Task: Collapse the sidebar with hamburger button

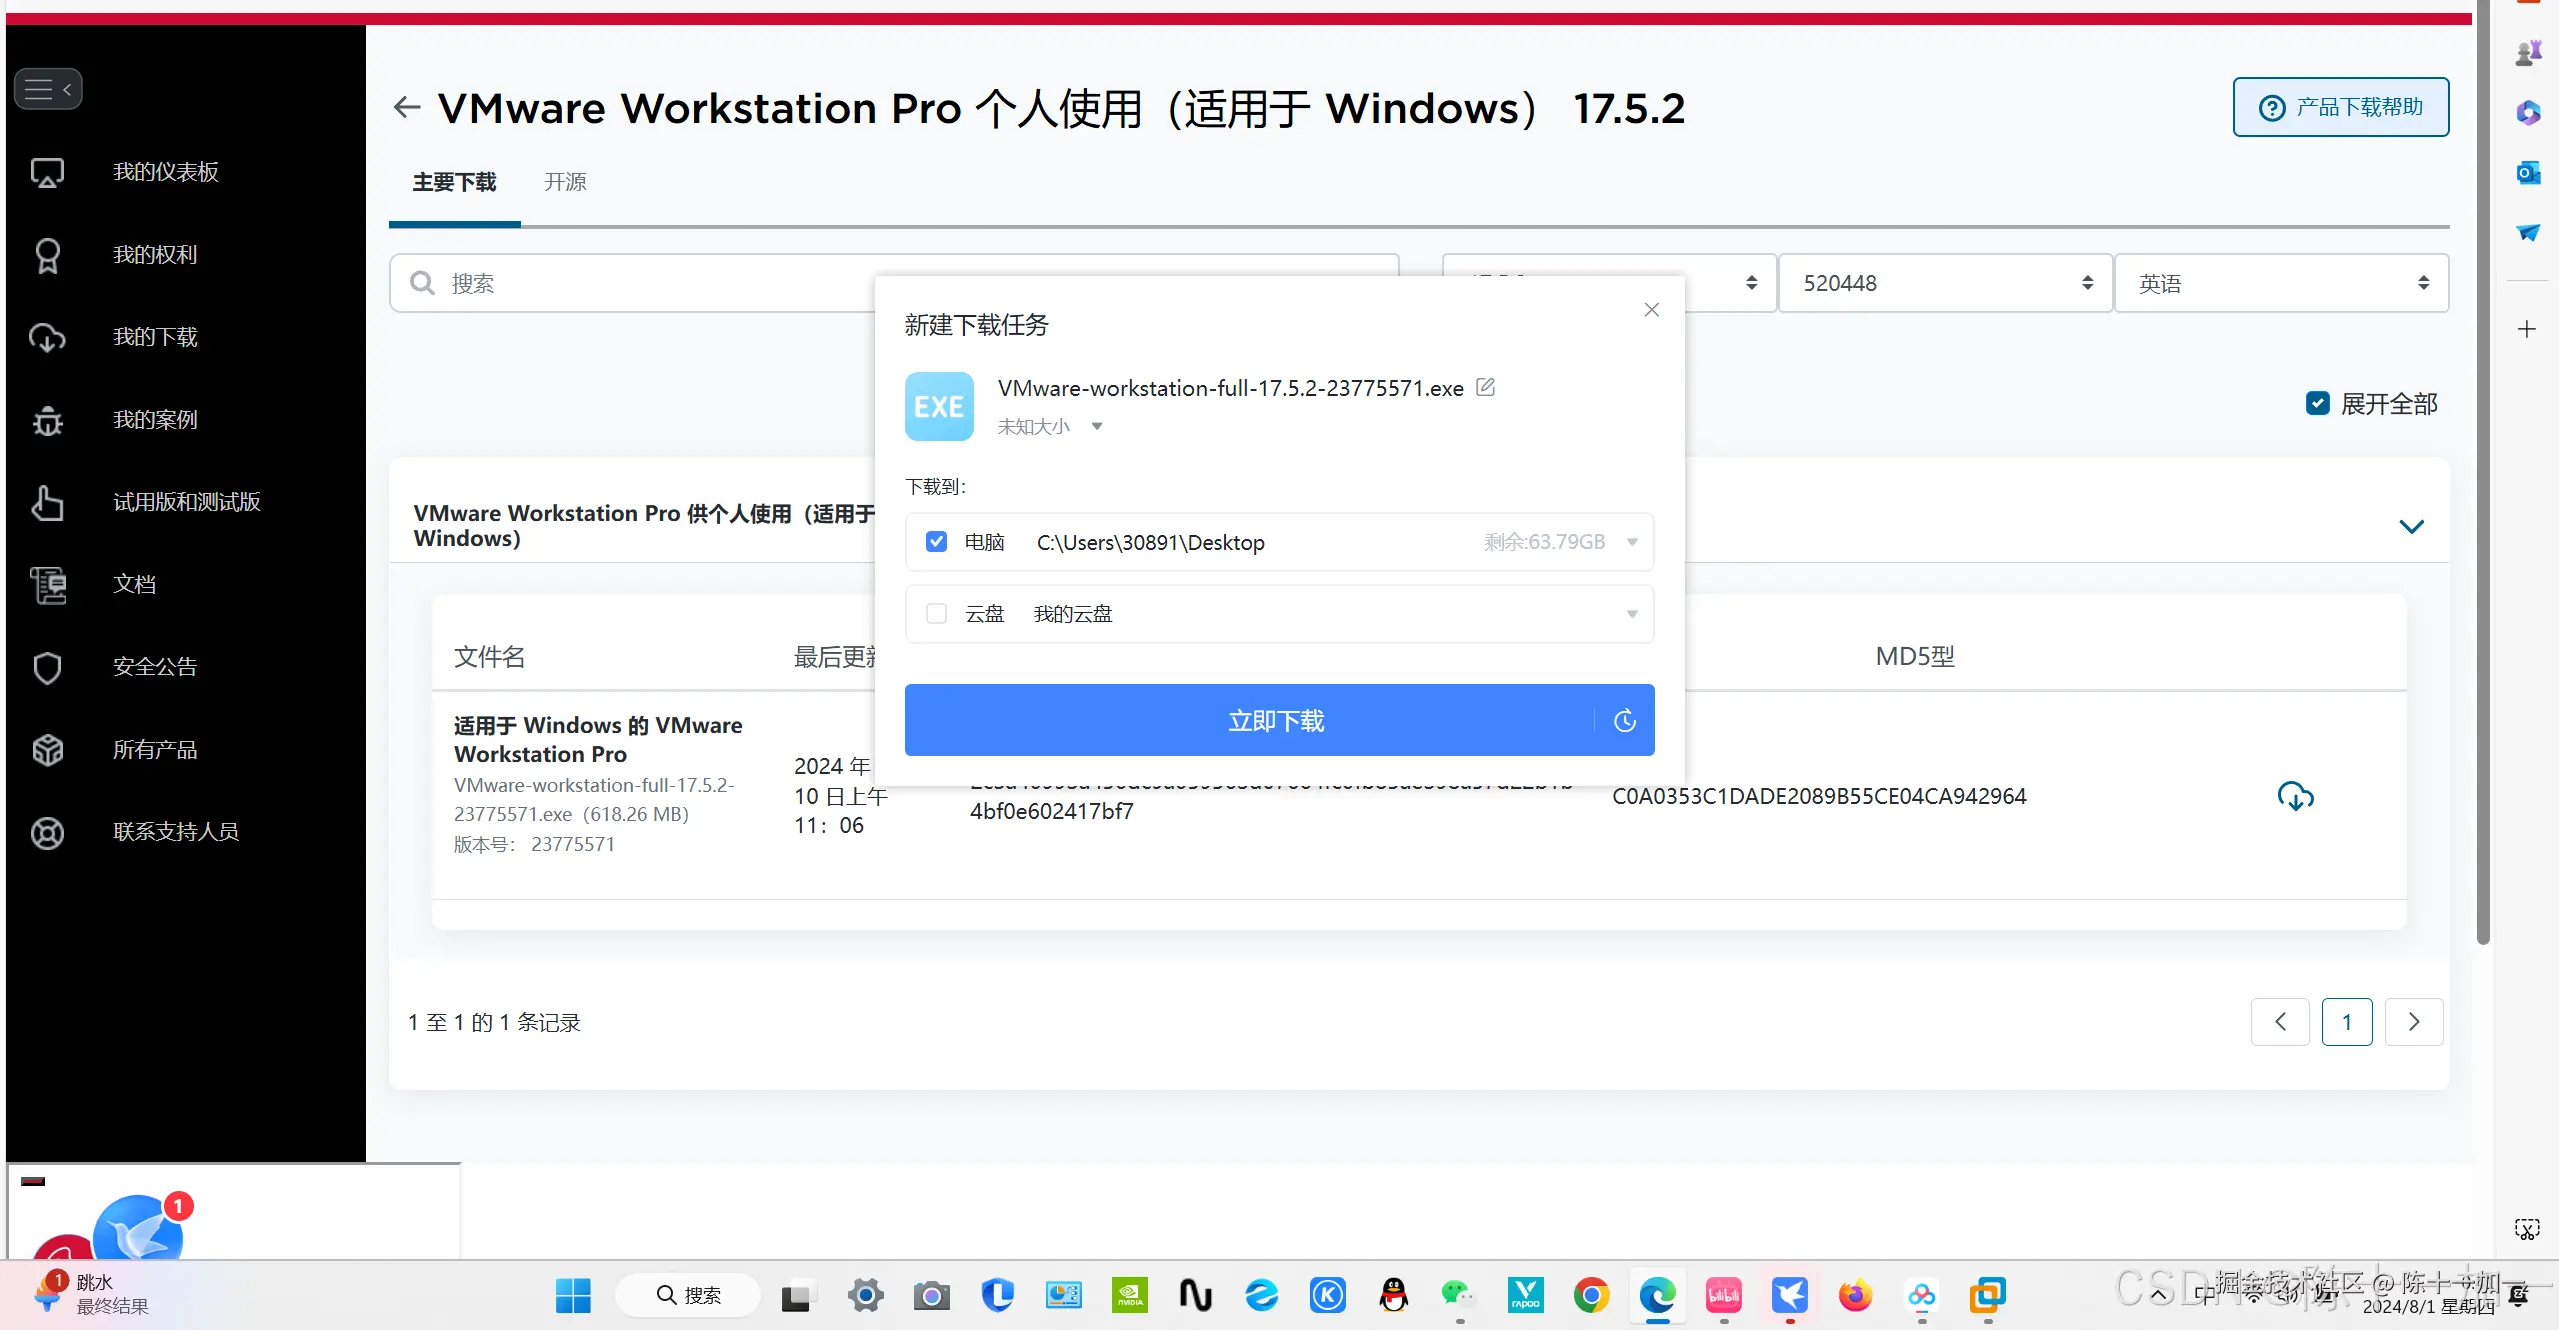Action: [x=48, y=89]
